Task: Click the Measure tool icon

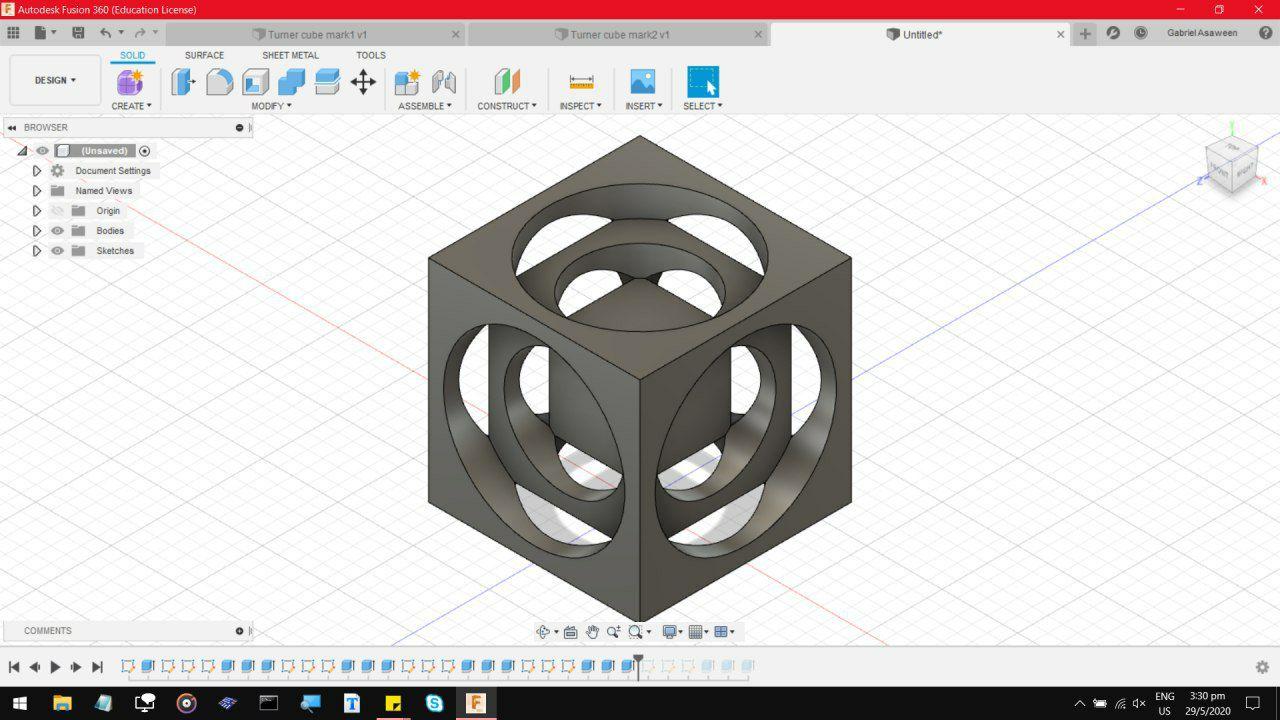Action: pos(581,82)
